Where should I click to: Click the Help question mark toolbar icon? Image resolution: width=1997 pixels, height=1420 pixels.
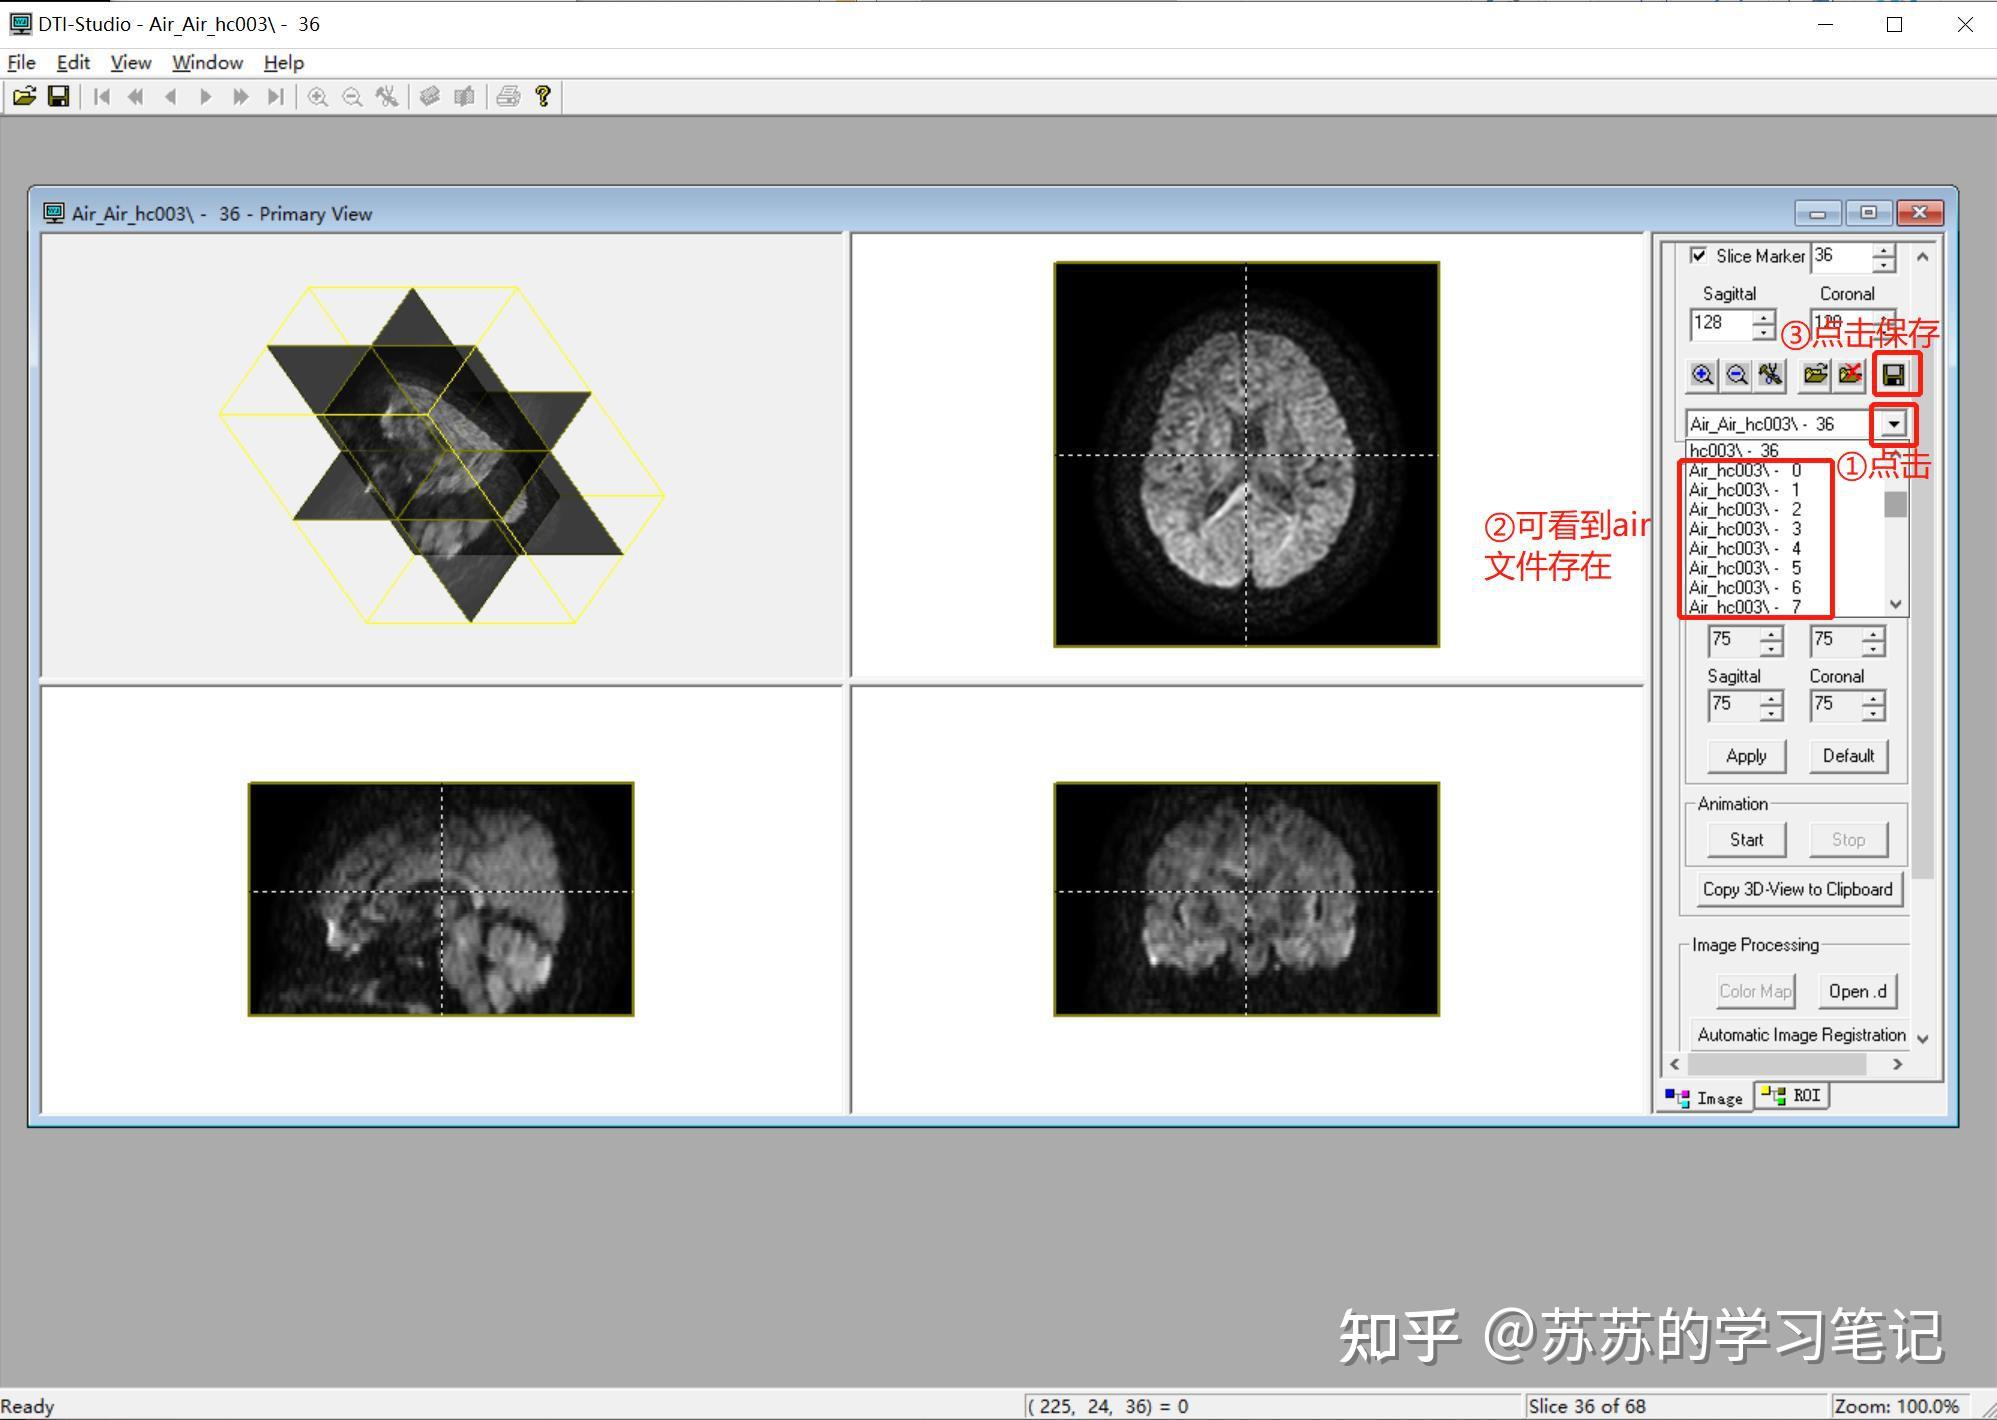pos(543,96)
